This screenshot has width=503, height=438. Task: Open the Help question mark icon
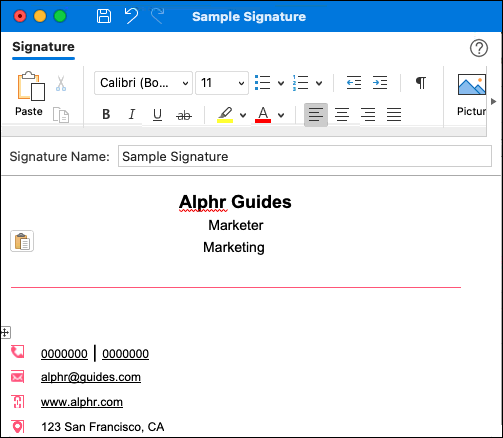coord(479,48)
